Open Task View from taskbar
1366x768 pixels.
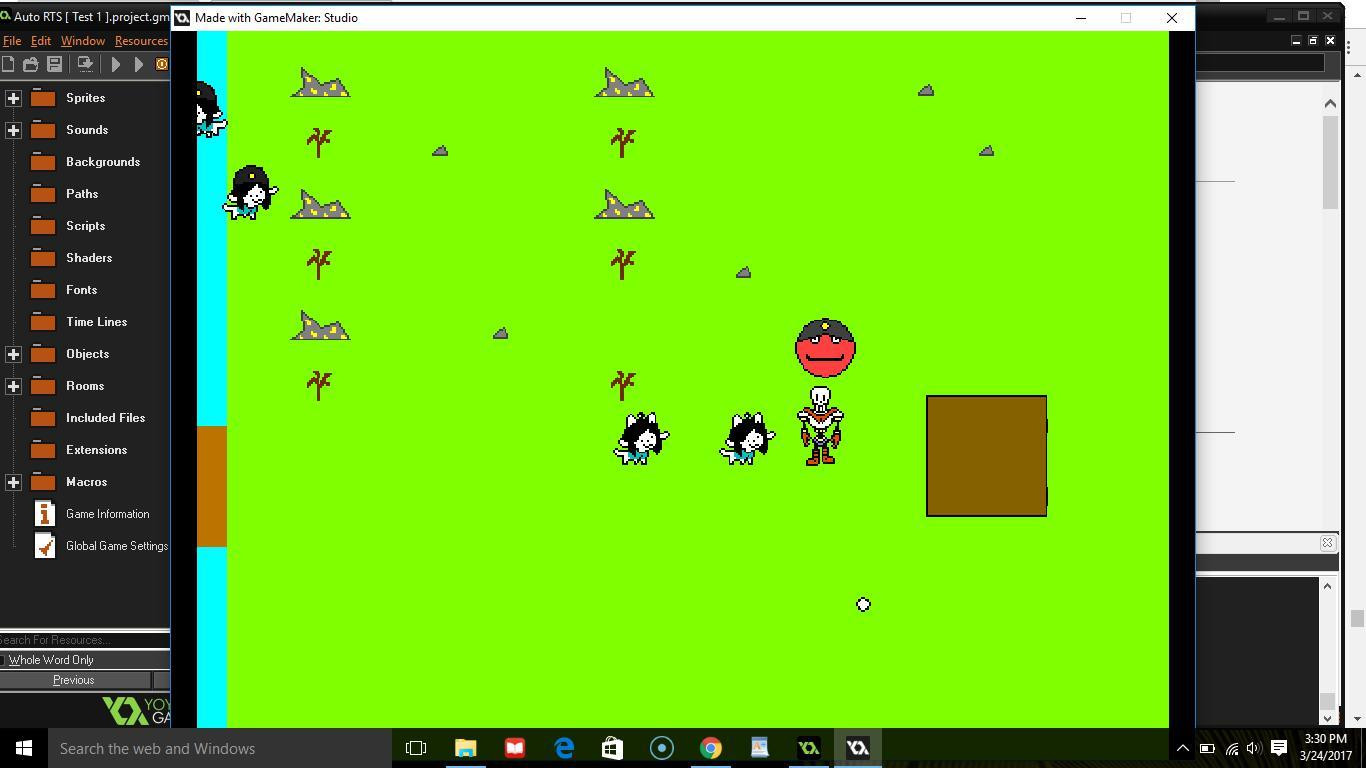[x=416, y=748]
